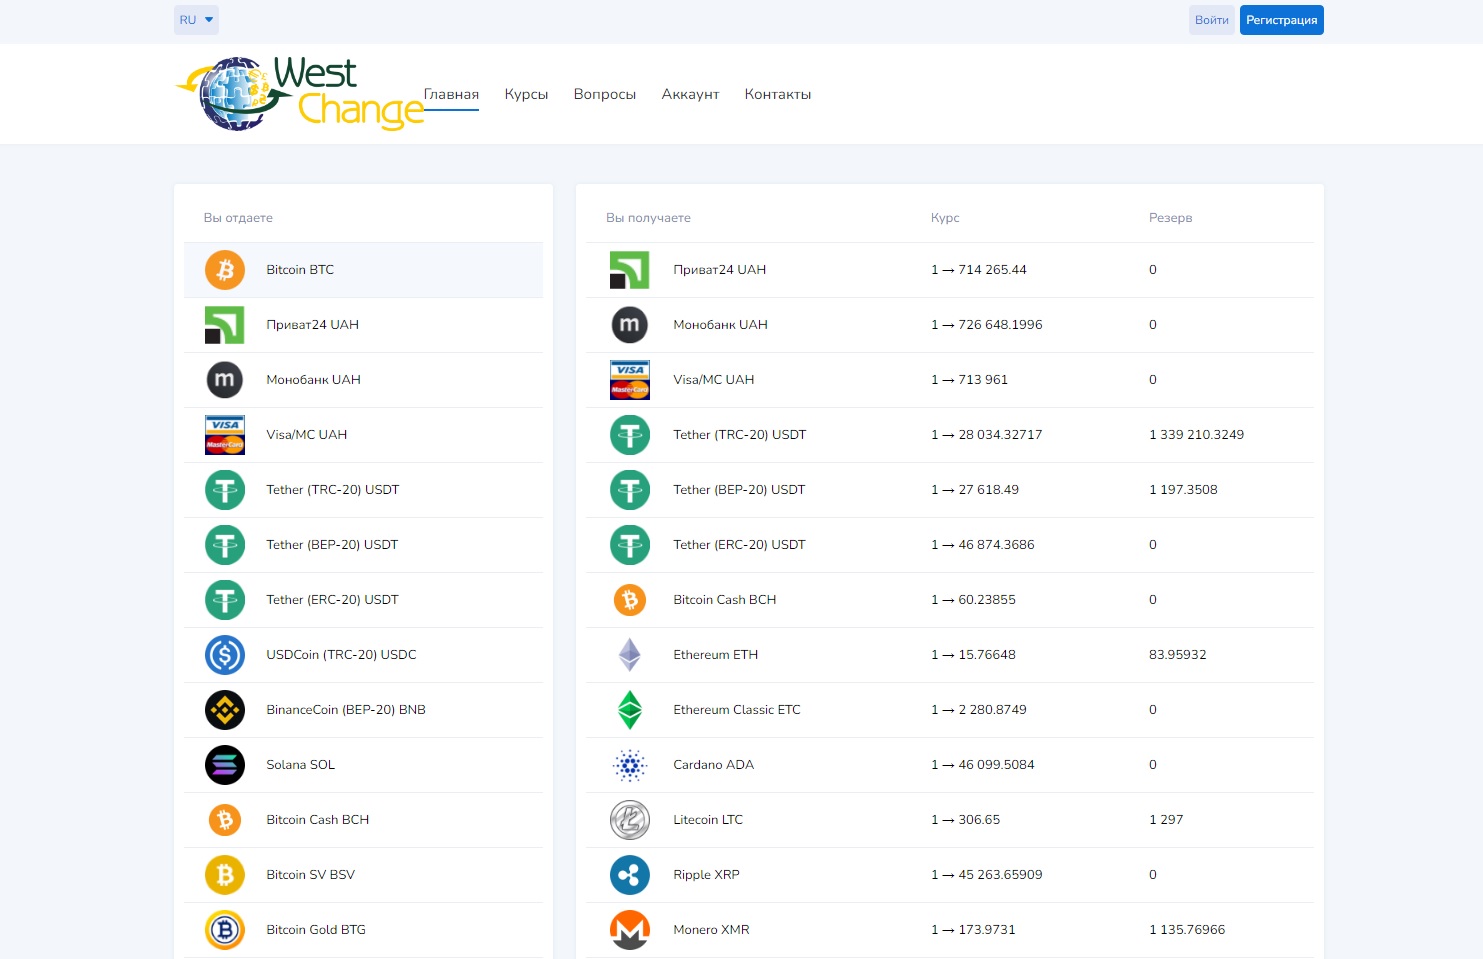This screenshot has height=959, width=1483.
Task: Open the RU language dropdown
Action: [196, 20]
